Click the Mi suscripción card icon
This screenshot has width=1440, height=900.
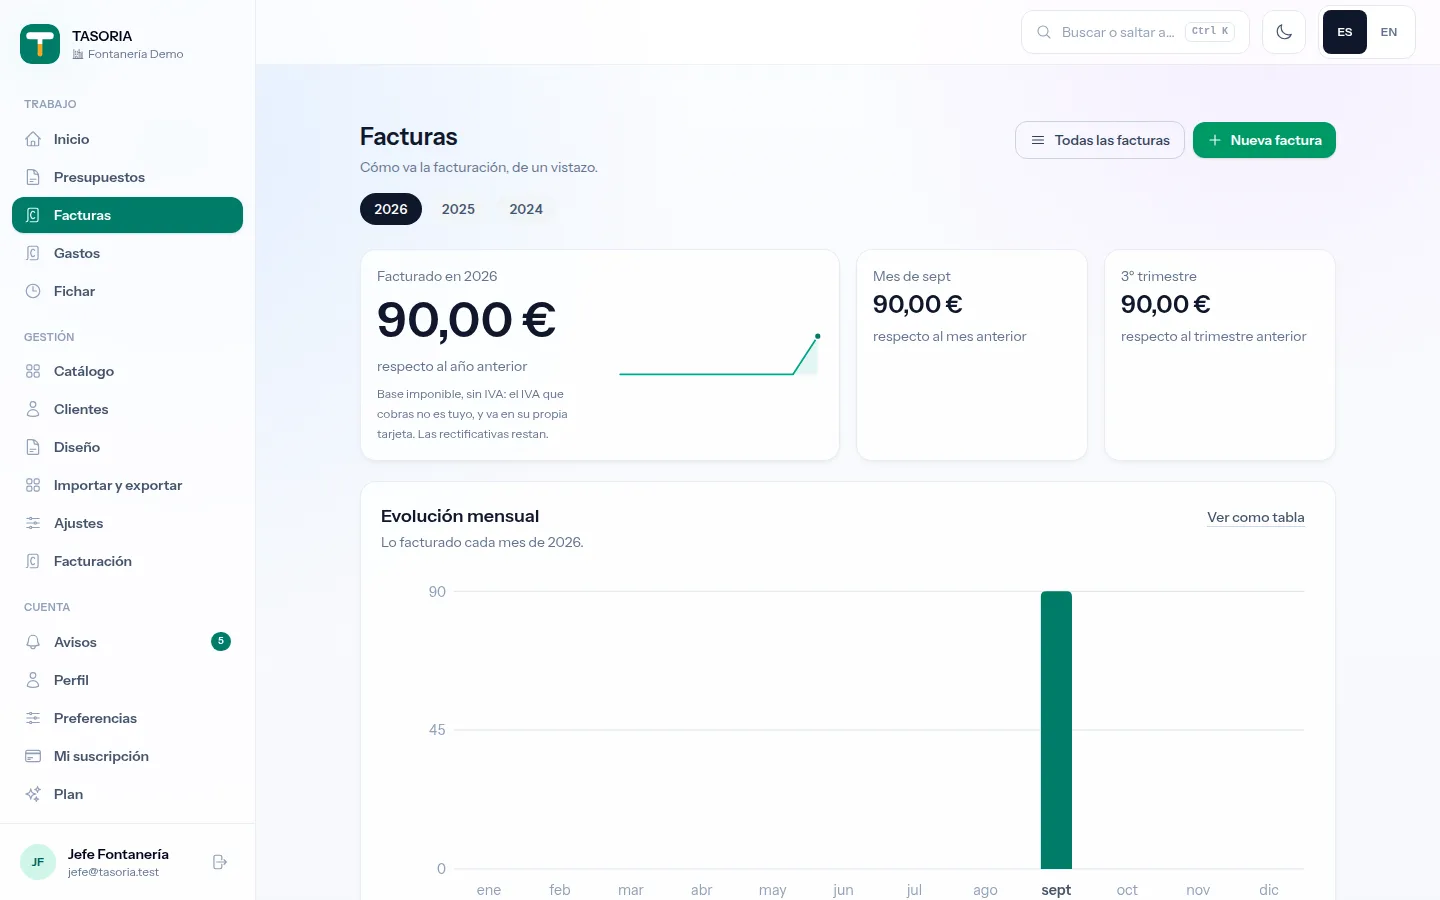(33, 756)
